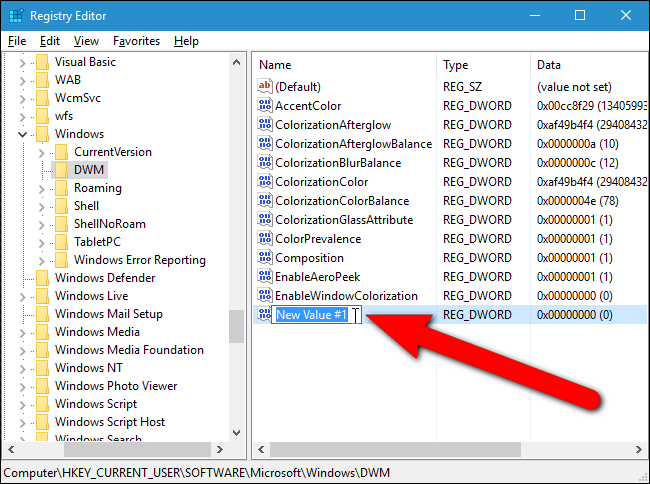Click the values pane horizontal scrollbar thumb

click(x=395, y=450)
